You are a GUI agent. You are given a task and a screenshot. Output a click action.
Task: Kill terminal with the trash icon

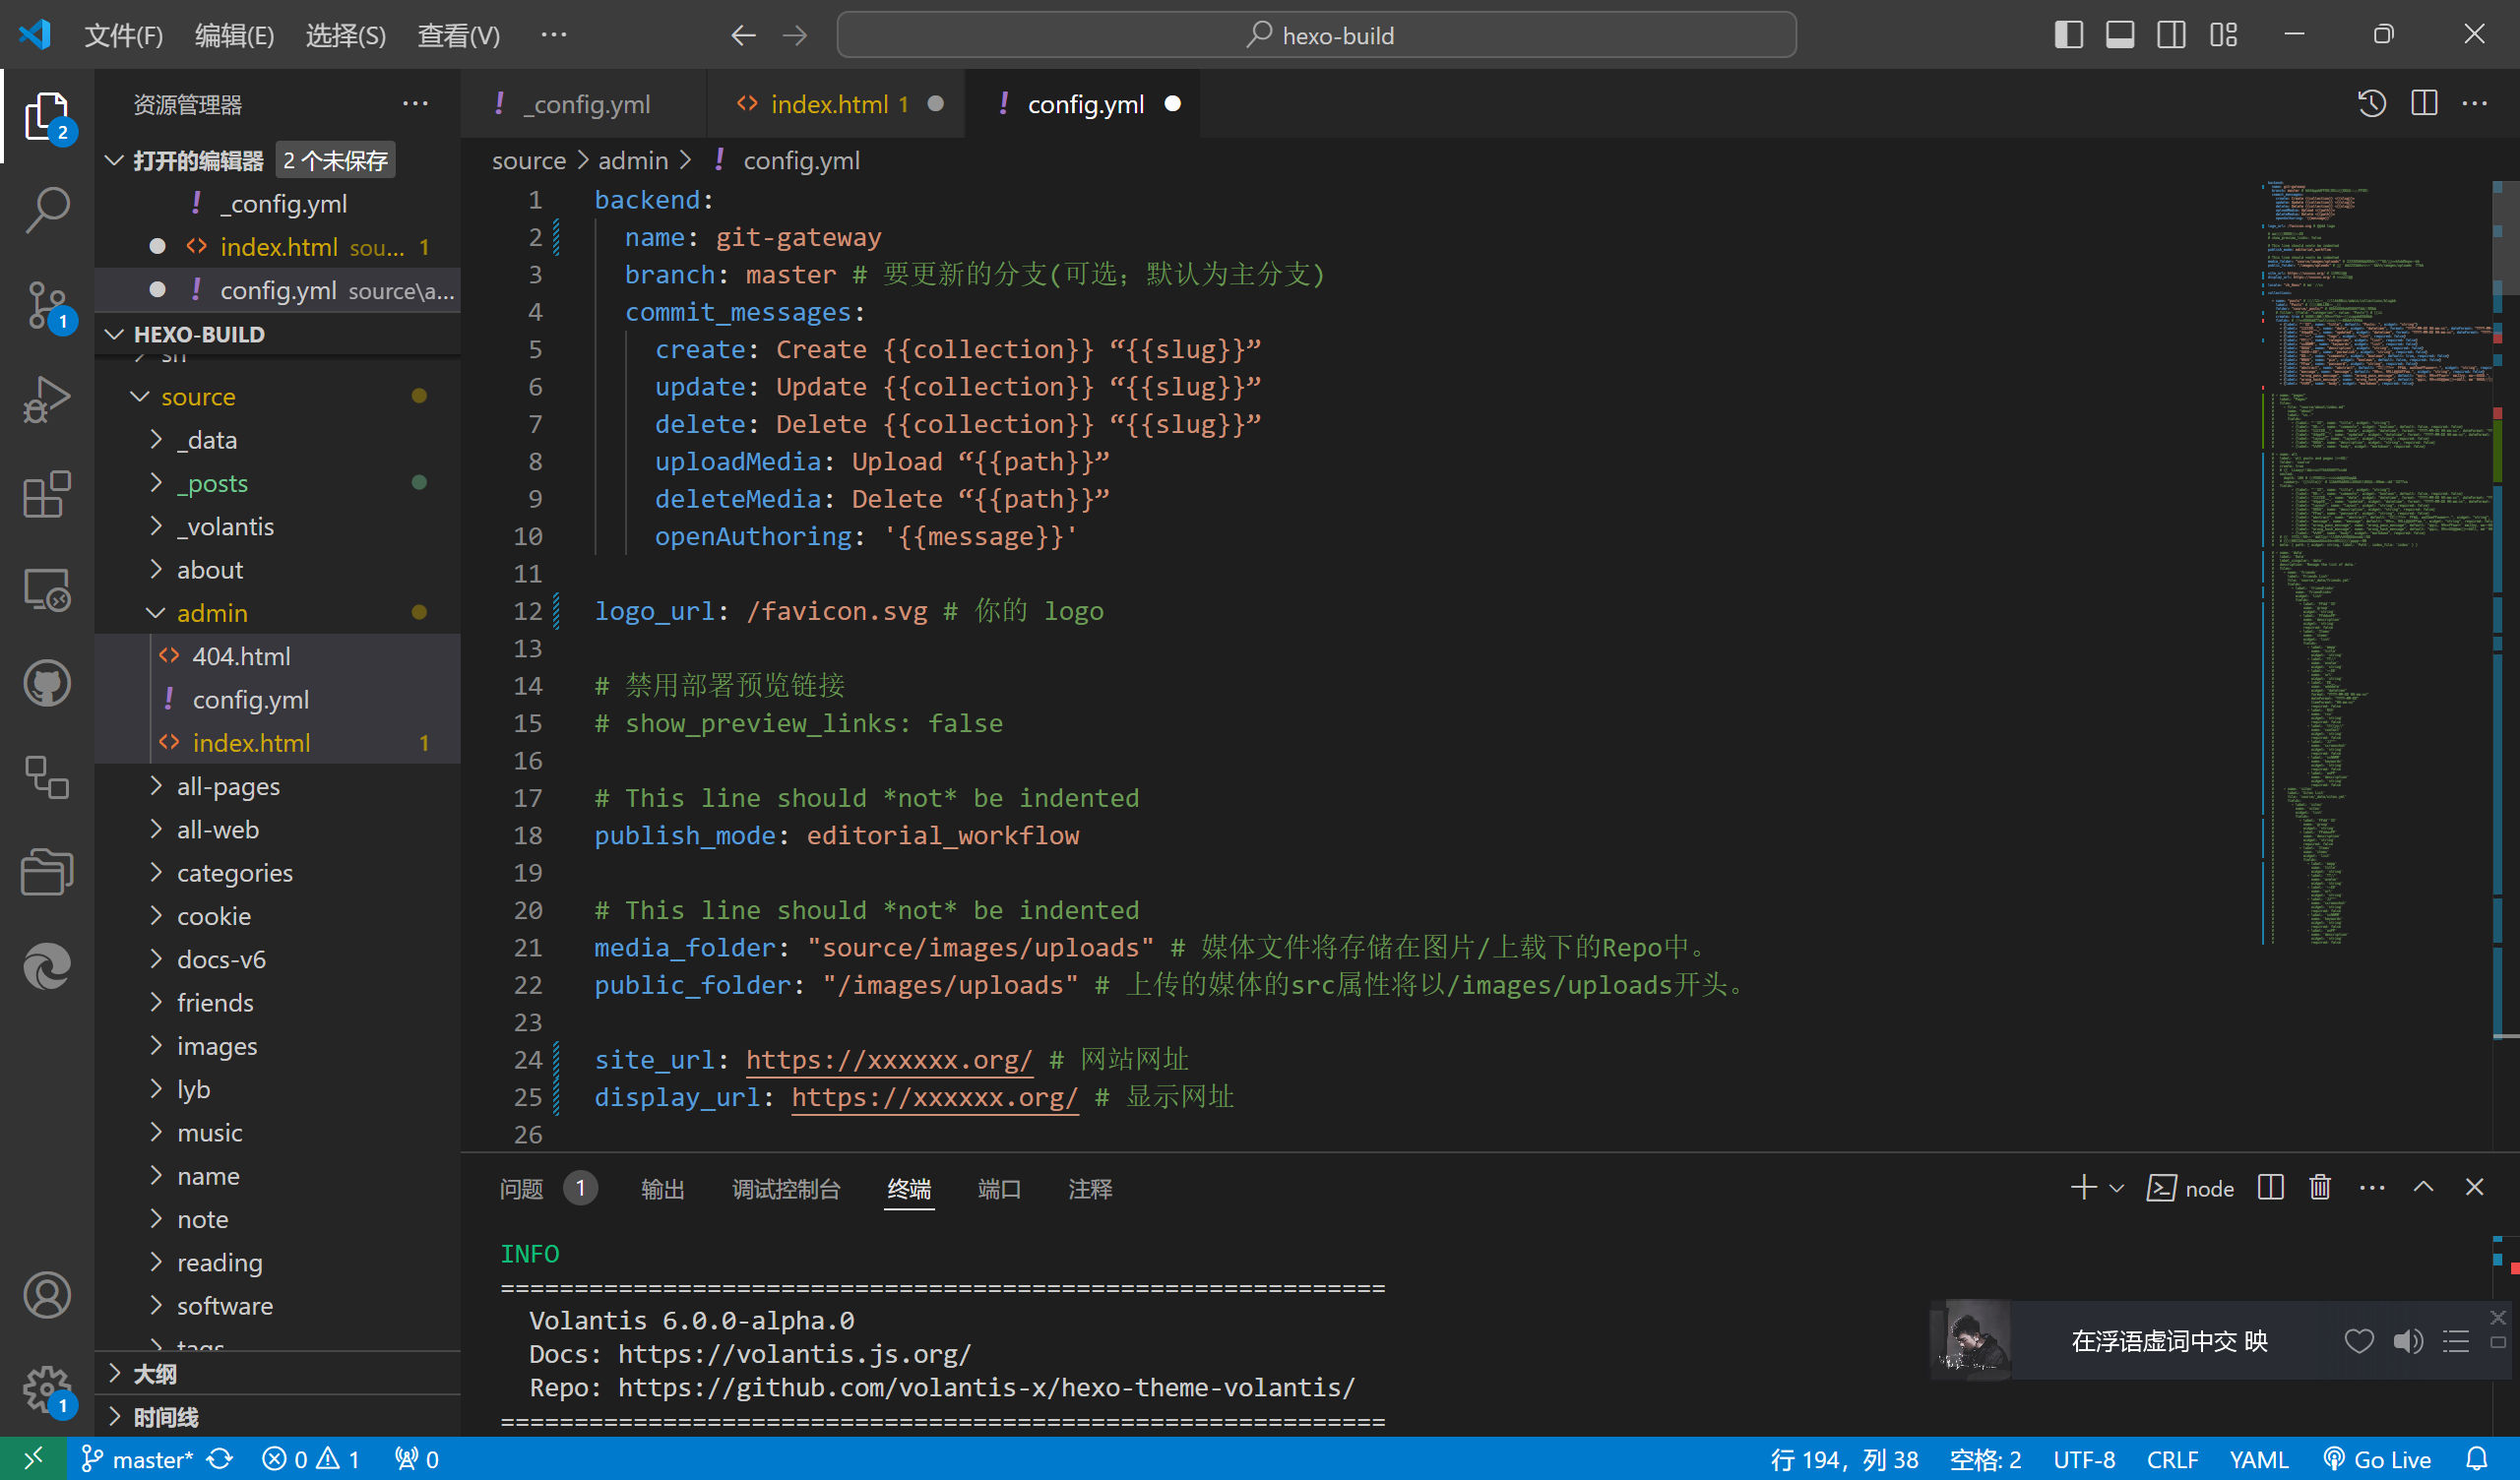[x=2320, y=1188]
